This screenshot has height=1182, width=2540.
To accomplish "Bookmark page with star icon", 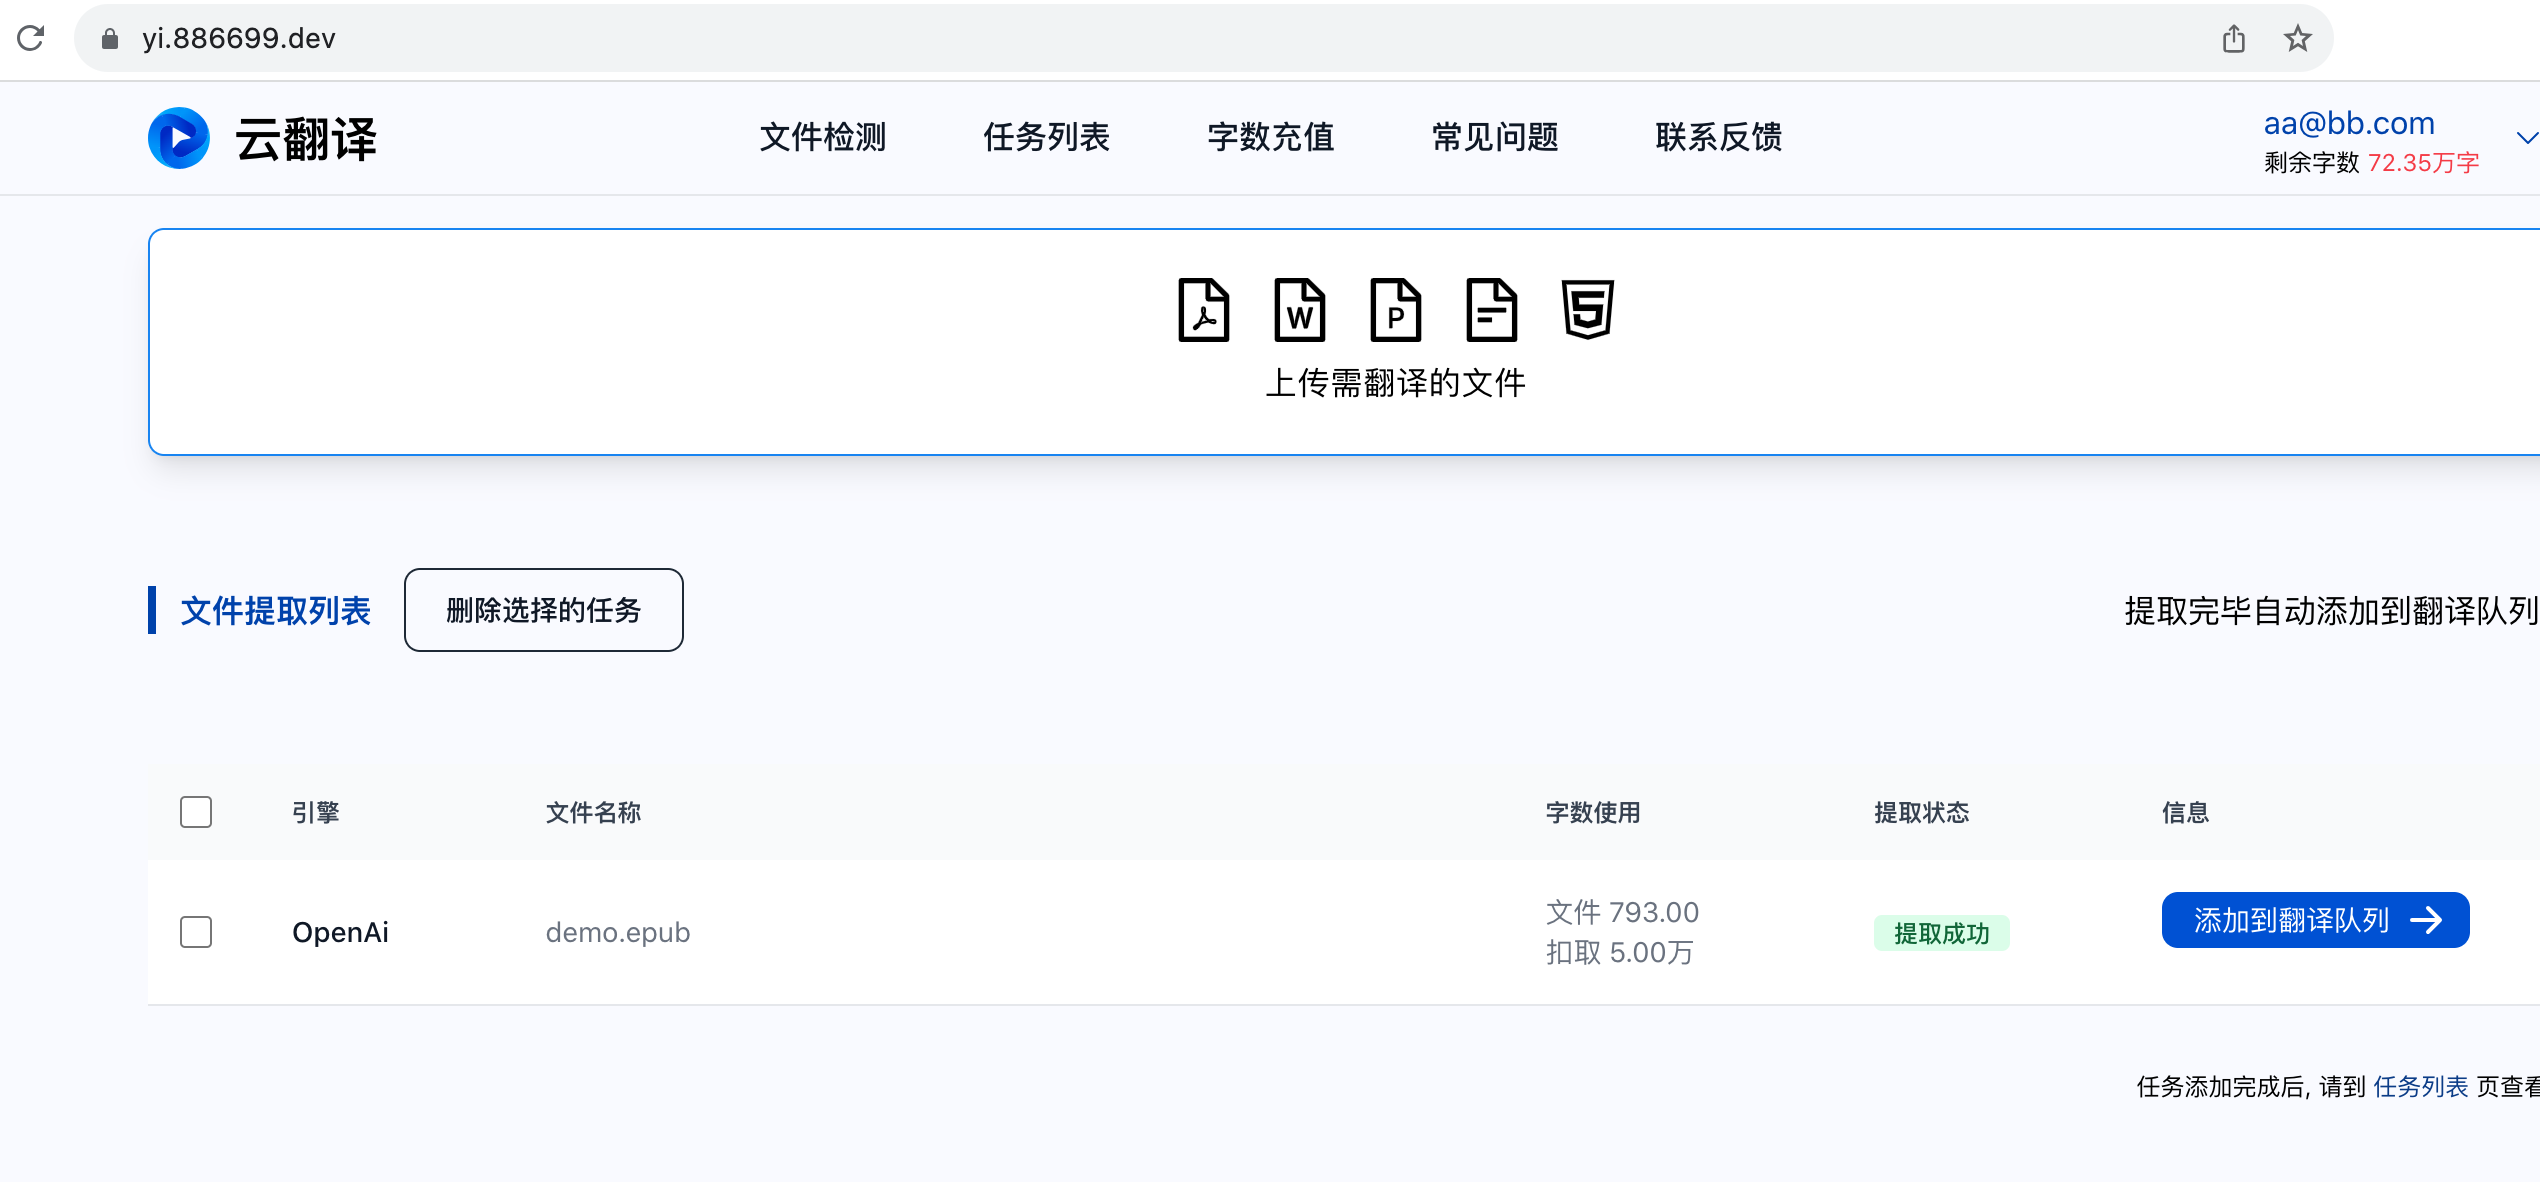I will (x=2297, y=38).
